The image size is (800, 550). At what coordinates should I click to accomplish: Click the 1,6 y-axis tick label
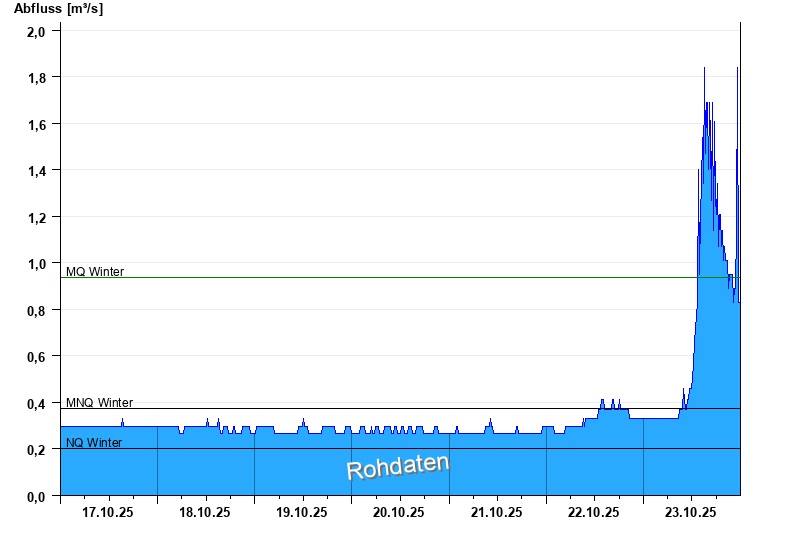(x=36, y=124)
